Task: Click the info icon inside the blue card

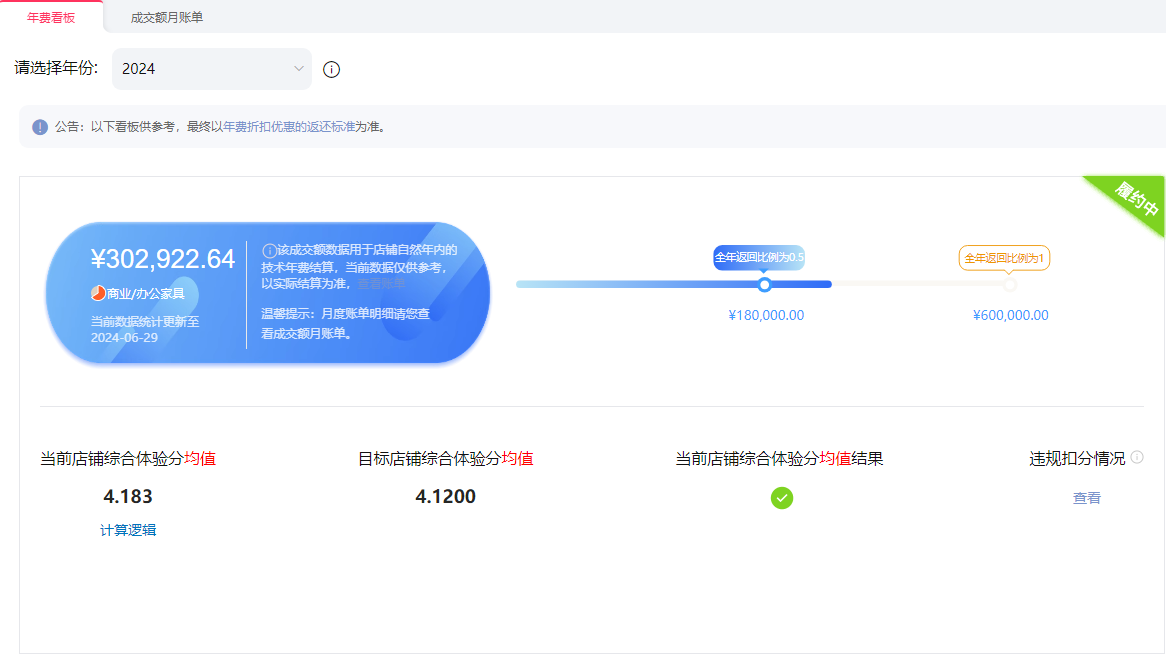Action: pos(269,250)
